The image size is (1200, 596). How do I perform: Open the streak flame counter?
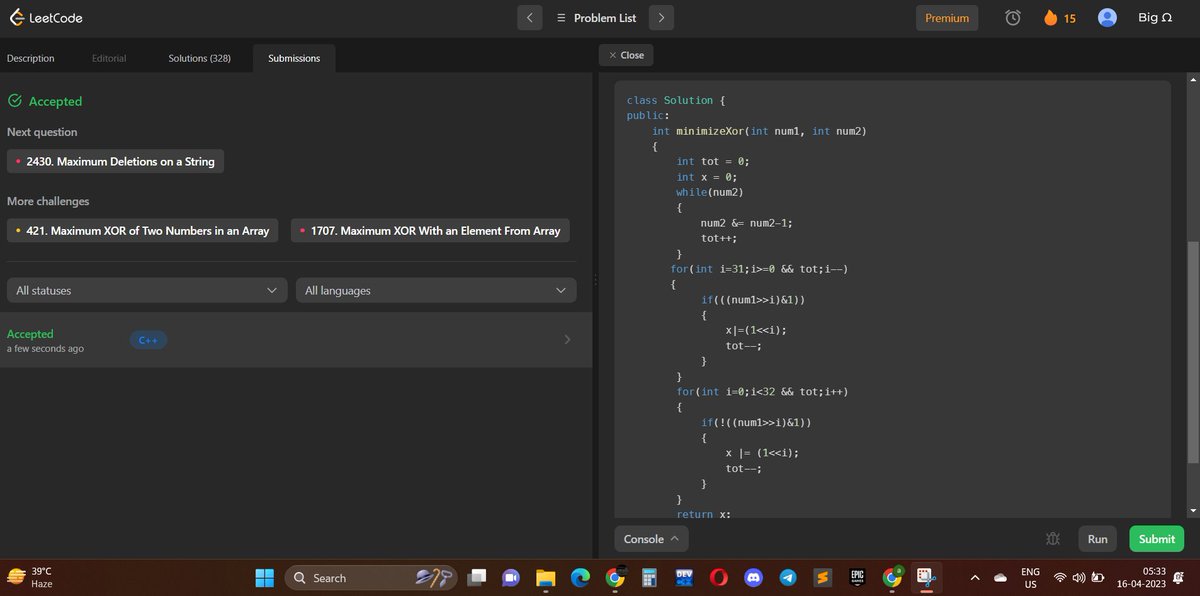pos(1059,18)
